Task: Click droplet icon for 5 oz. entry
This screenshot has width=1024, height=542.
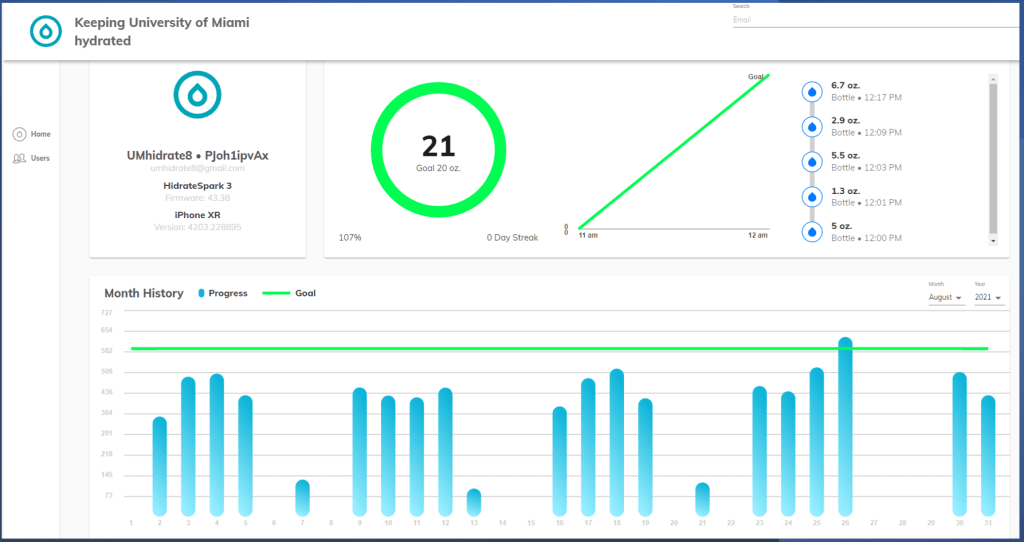Action: [812, 232]
